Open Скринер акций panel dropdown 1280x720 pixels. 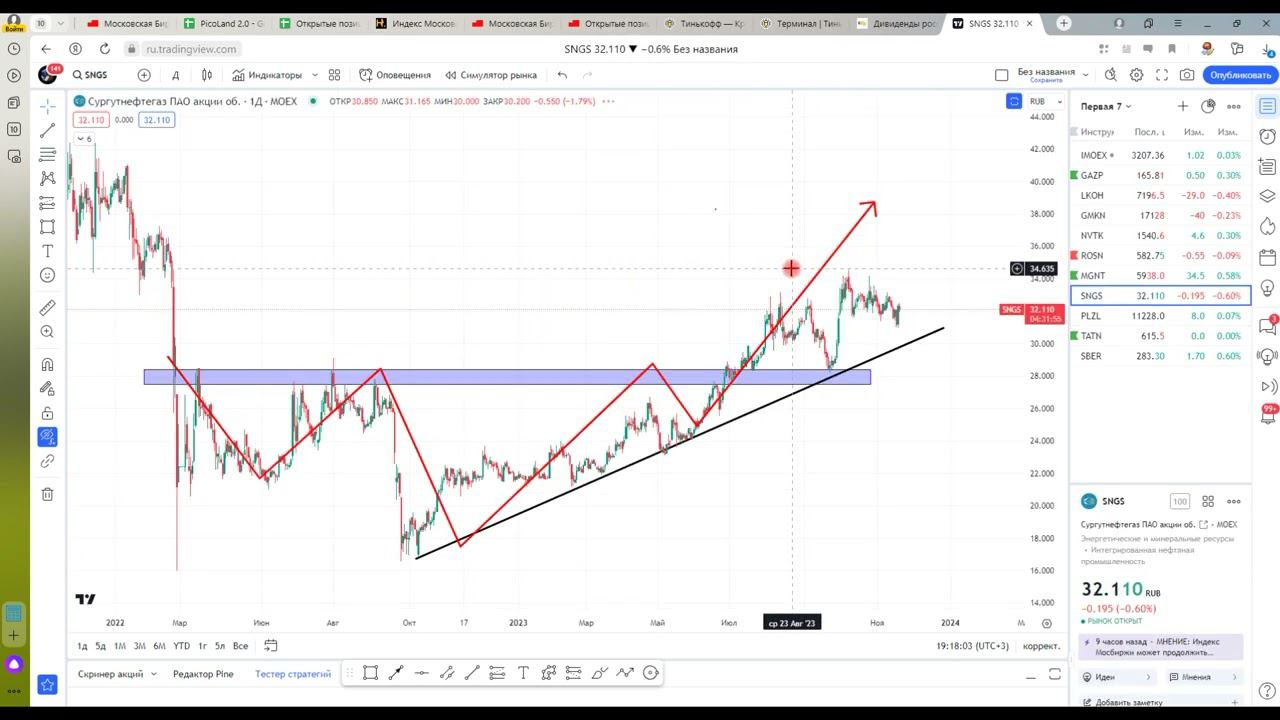[x=118, y=674]
